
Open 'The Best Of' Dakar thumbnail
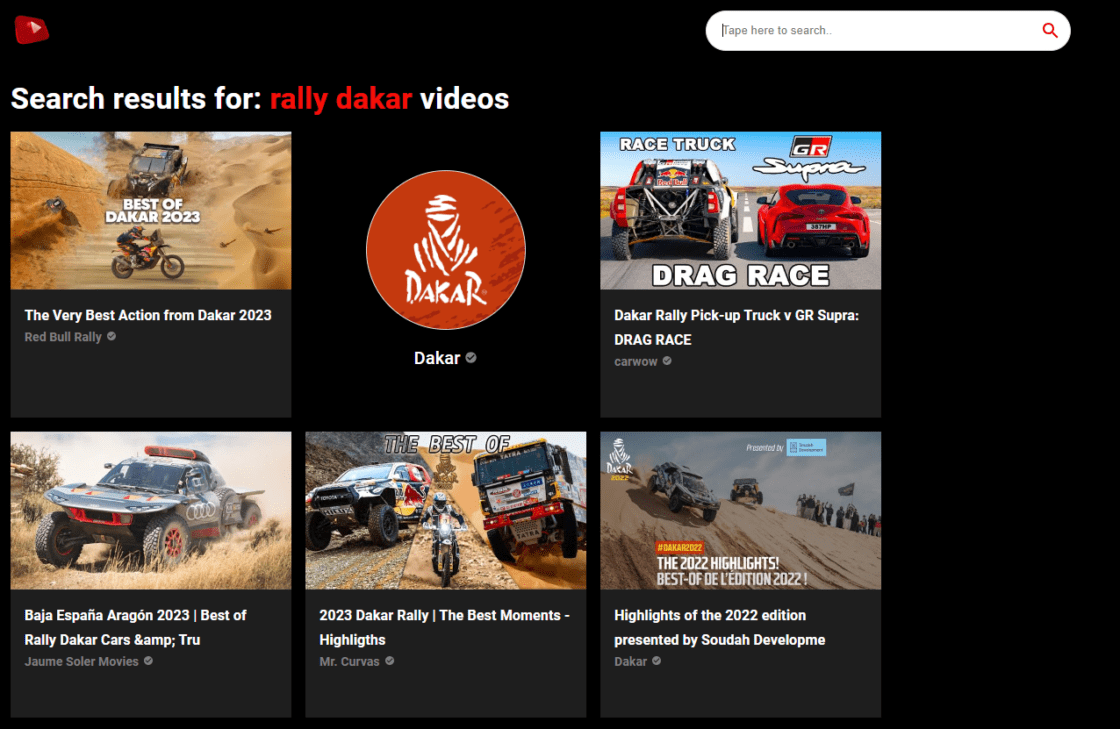point(446,511)
